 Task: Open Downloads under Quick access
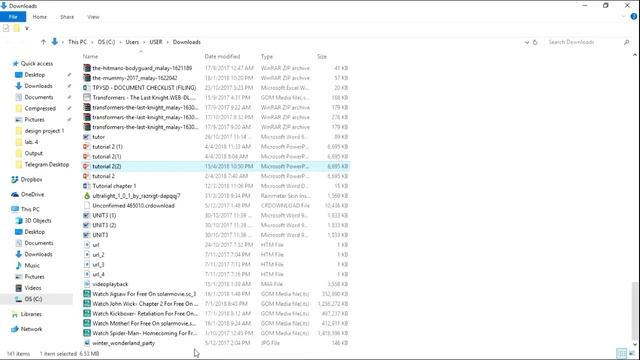tap(38, 86)
